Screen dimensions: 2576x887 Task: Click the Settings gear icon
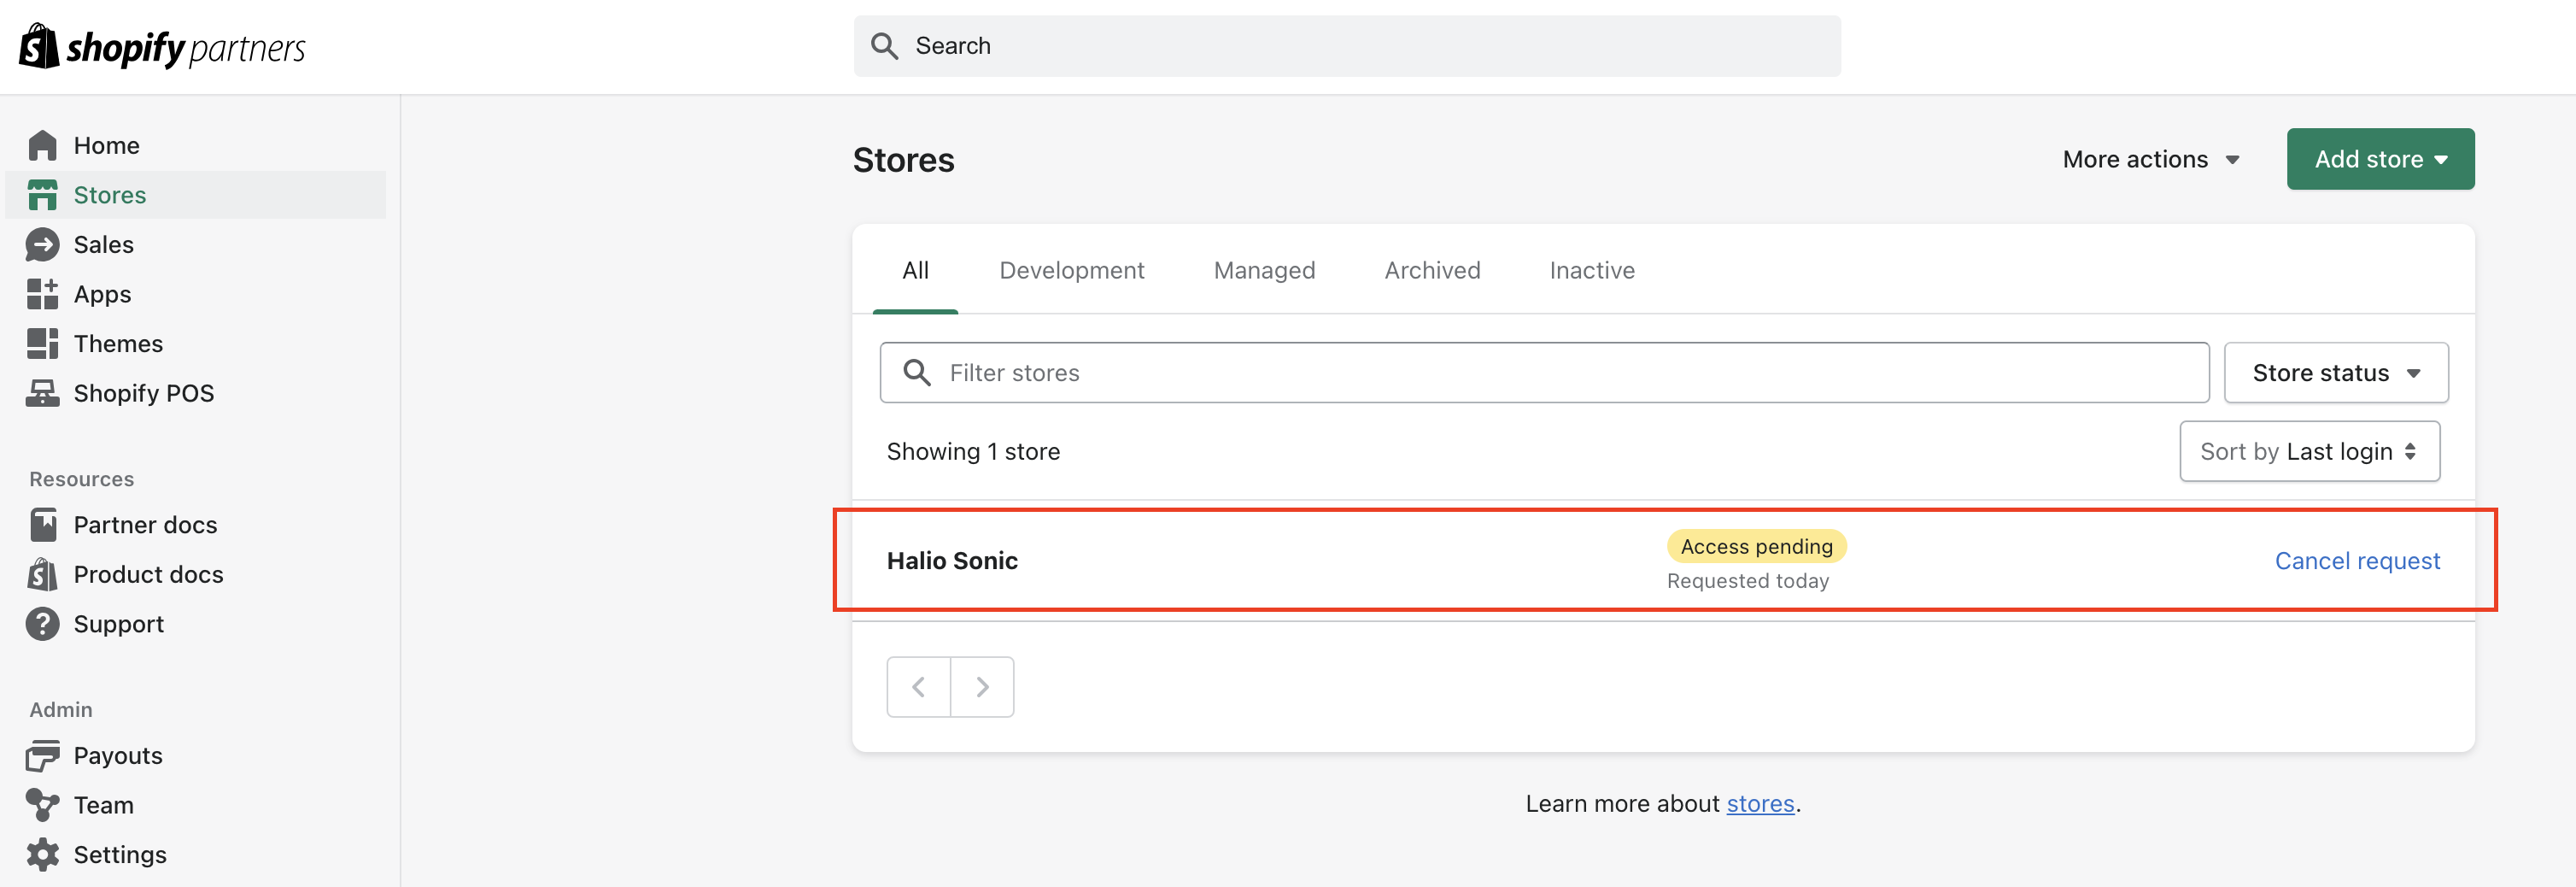pos(42,855)
